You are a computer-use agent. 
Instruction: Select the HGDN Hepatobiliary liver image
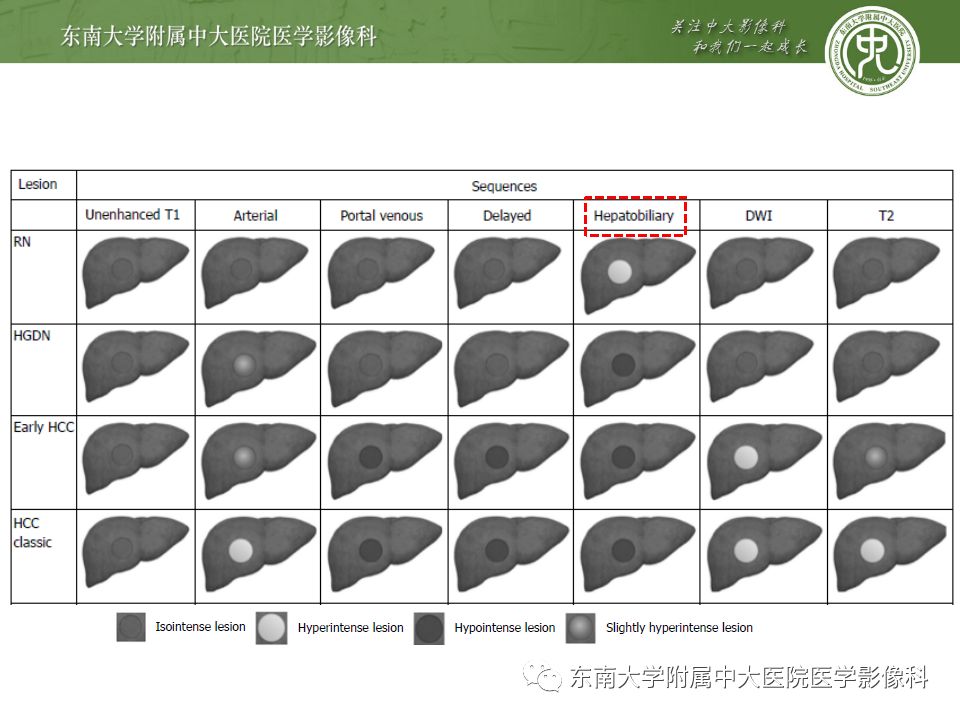637,369
